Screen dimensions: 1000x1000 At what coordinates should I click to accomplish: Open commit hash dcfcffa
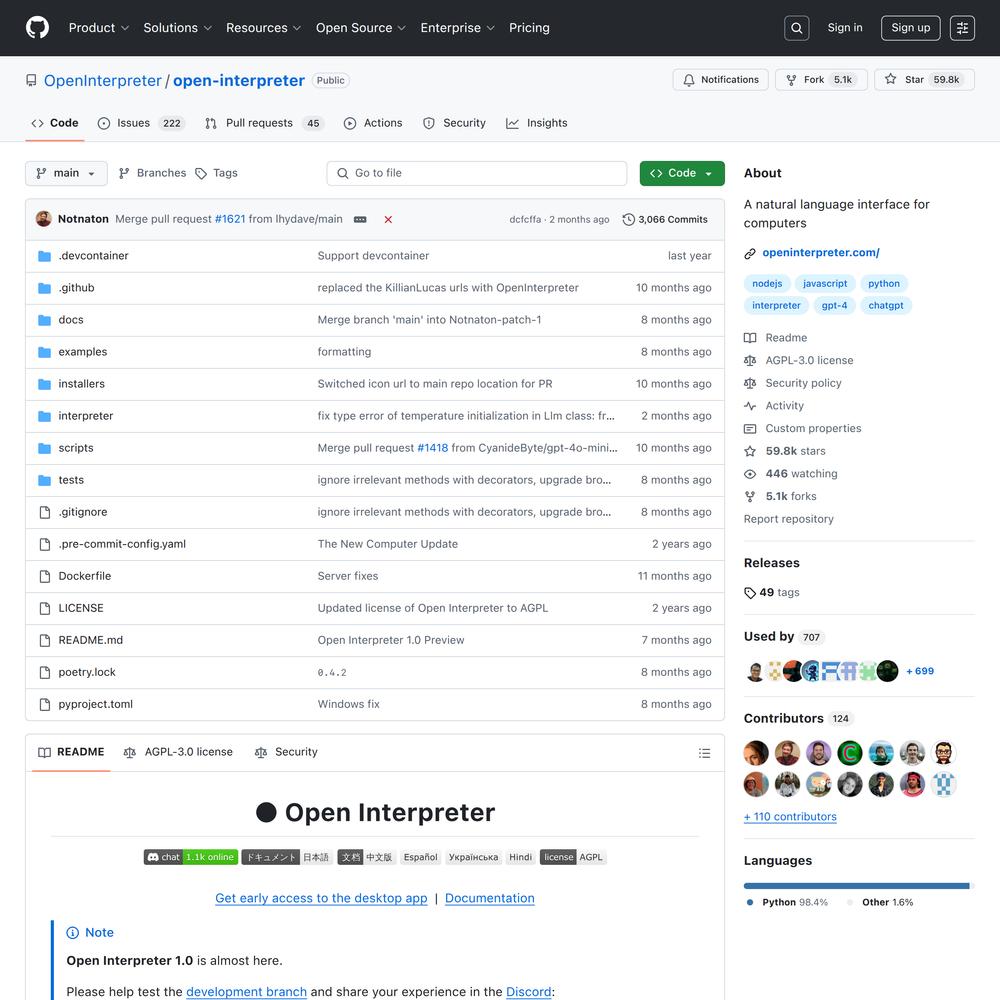pos(525,219)
